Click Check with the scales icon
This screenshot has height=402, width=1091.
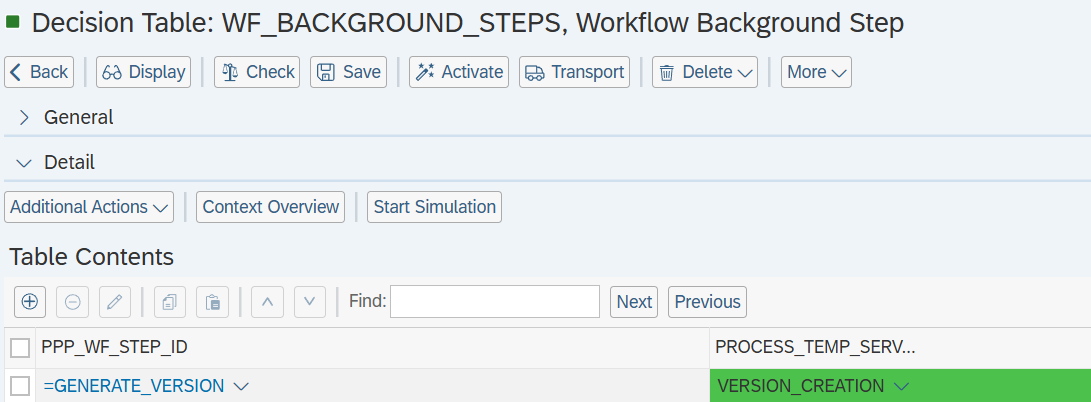257,72
